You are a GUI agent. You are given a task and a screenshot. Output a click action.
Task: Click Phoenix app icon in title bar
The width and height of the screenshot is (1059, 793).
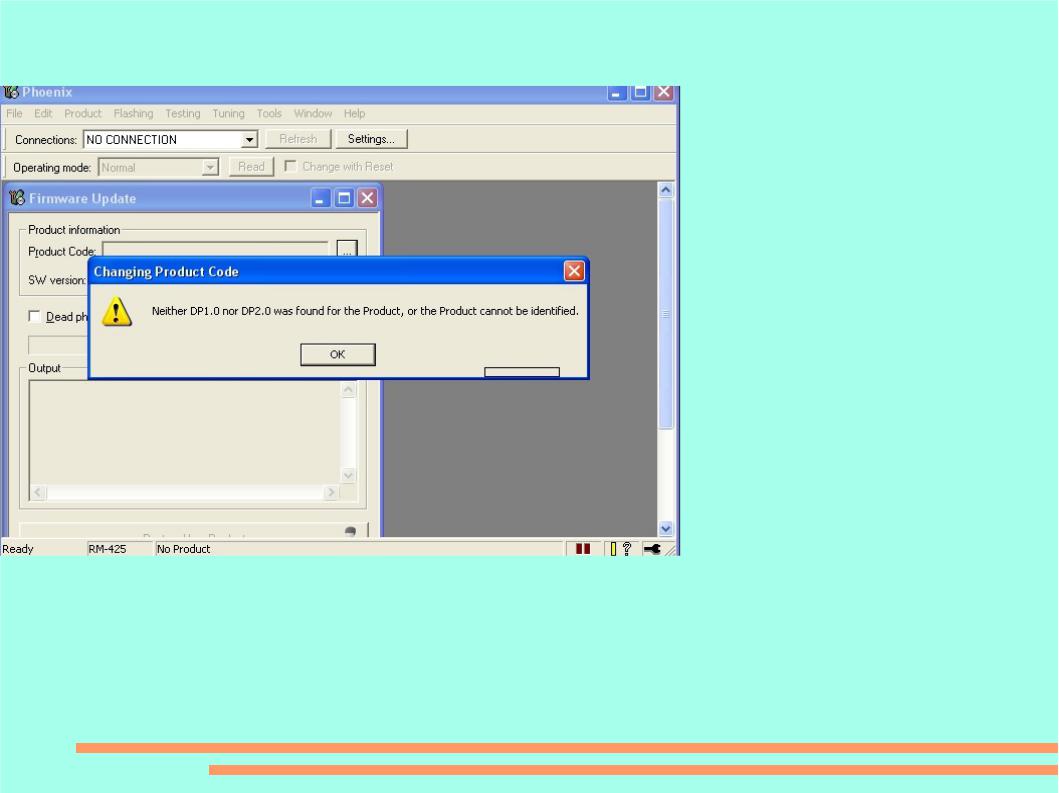click(10, 92)
